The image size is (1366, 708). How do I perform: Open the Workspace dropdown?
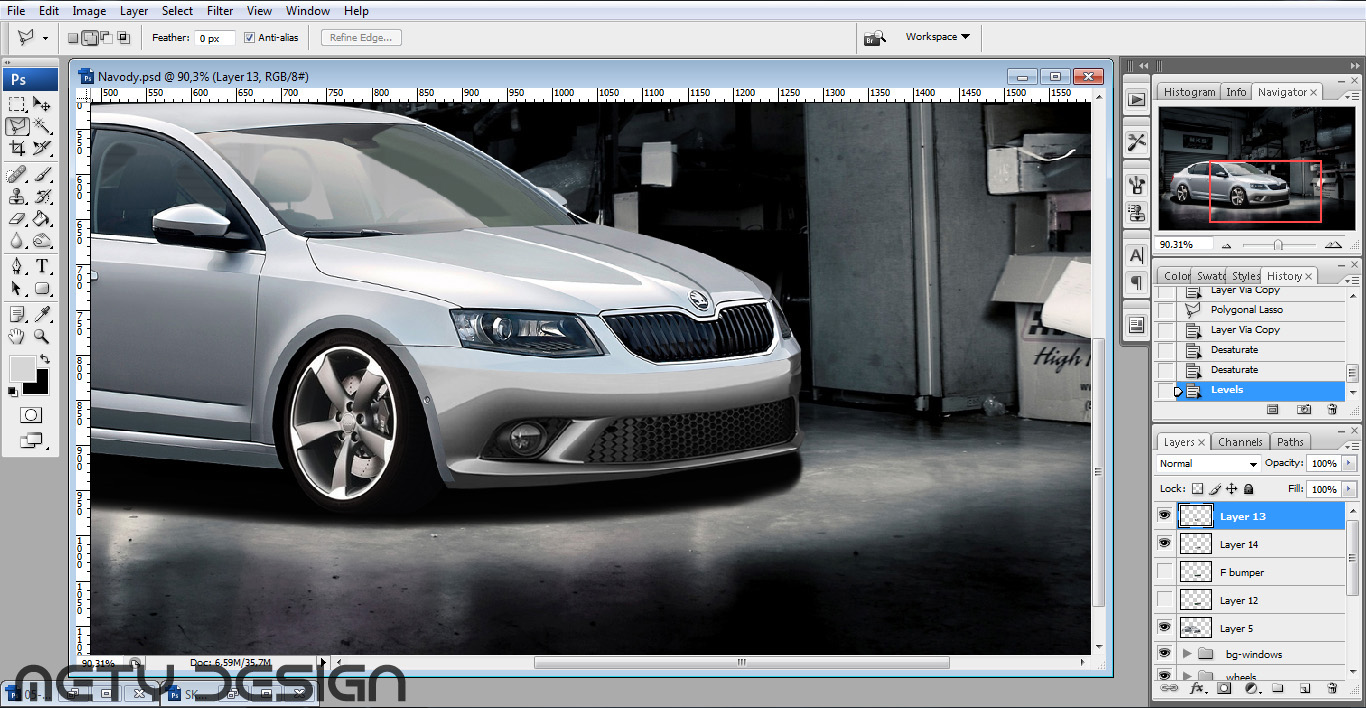[x=938, y=37]
